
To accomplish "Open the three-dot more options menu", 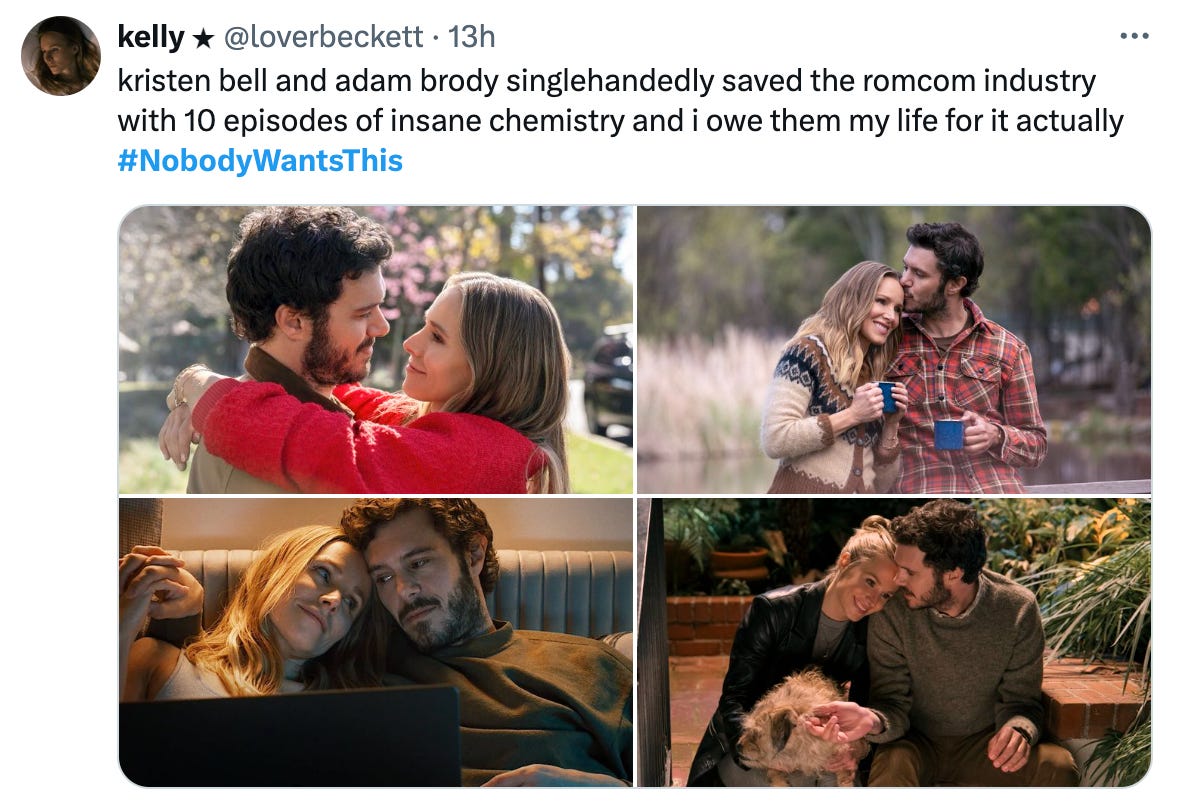I will point(1134,36).
